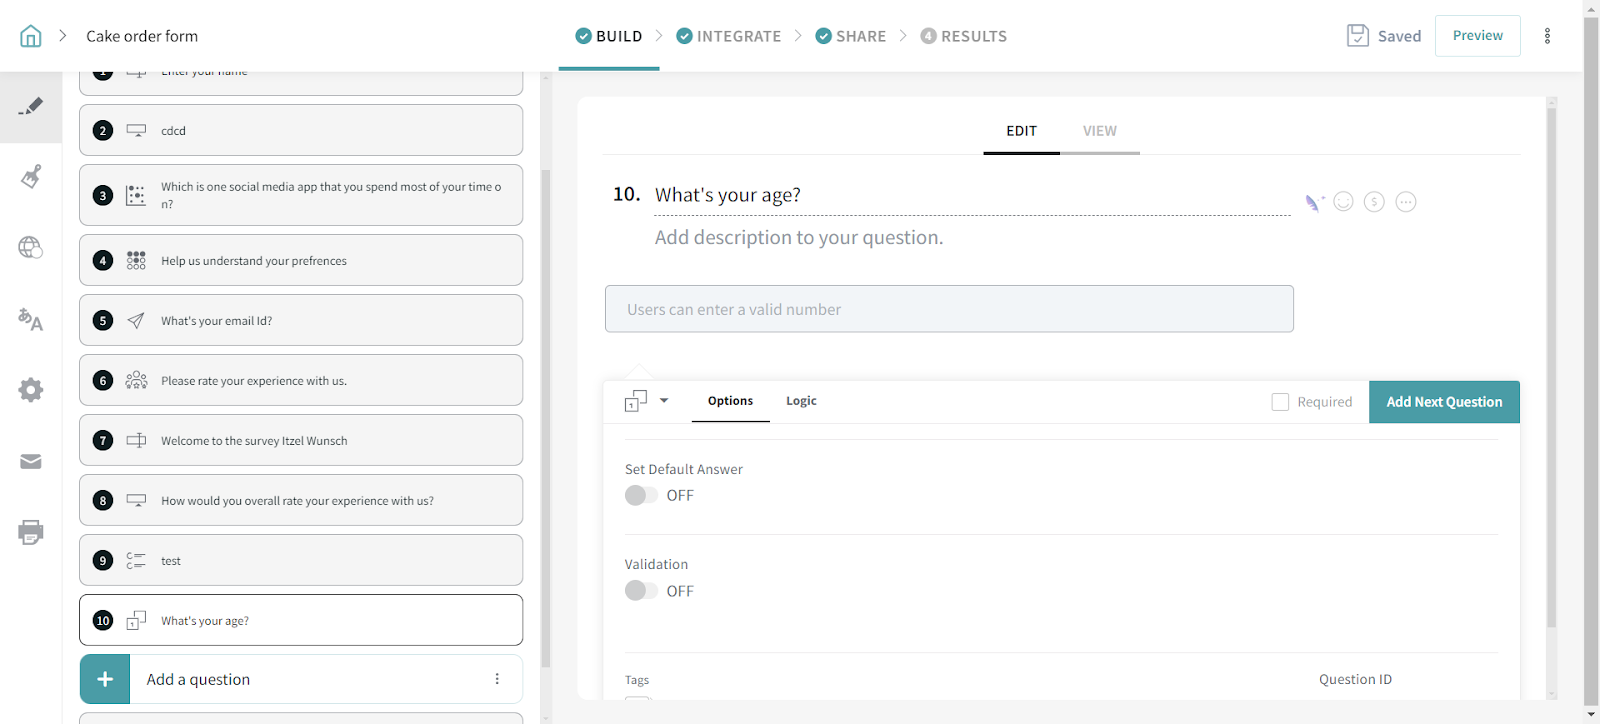Open the settings gear in left sidebar
Screen dimensions: 1600x724
31,390
